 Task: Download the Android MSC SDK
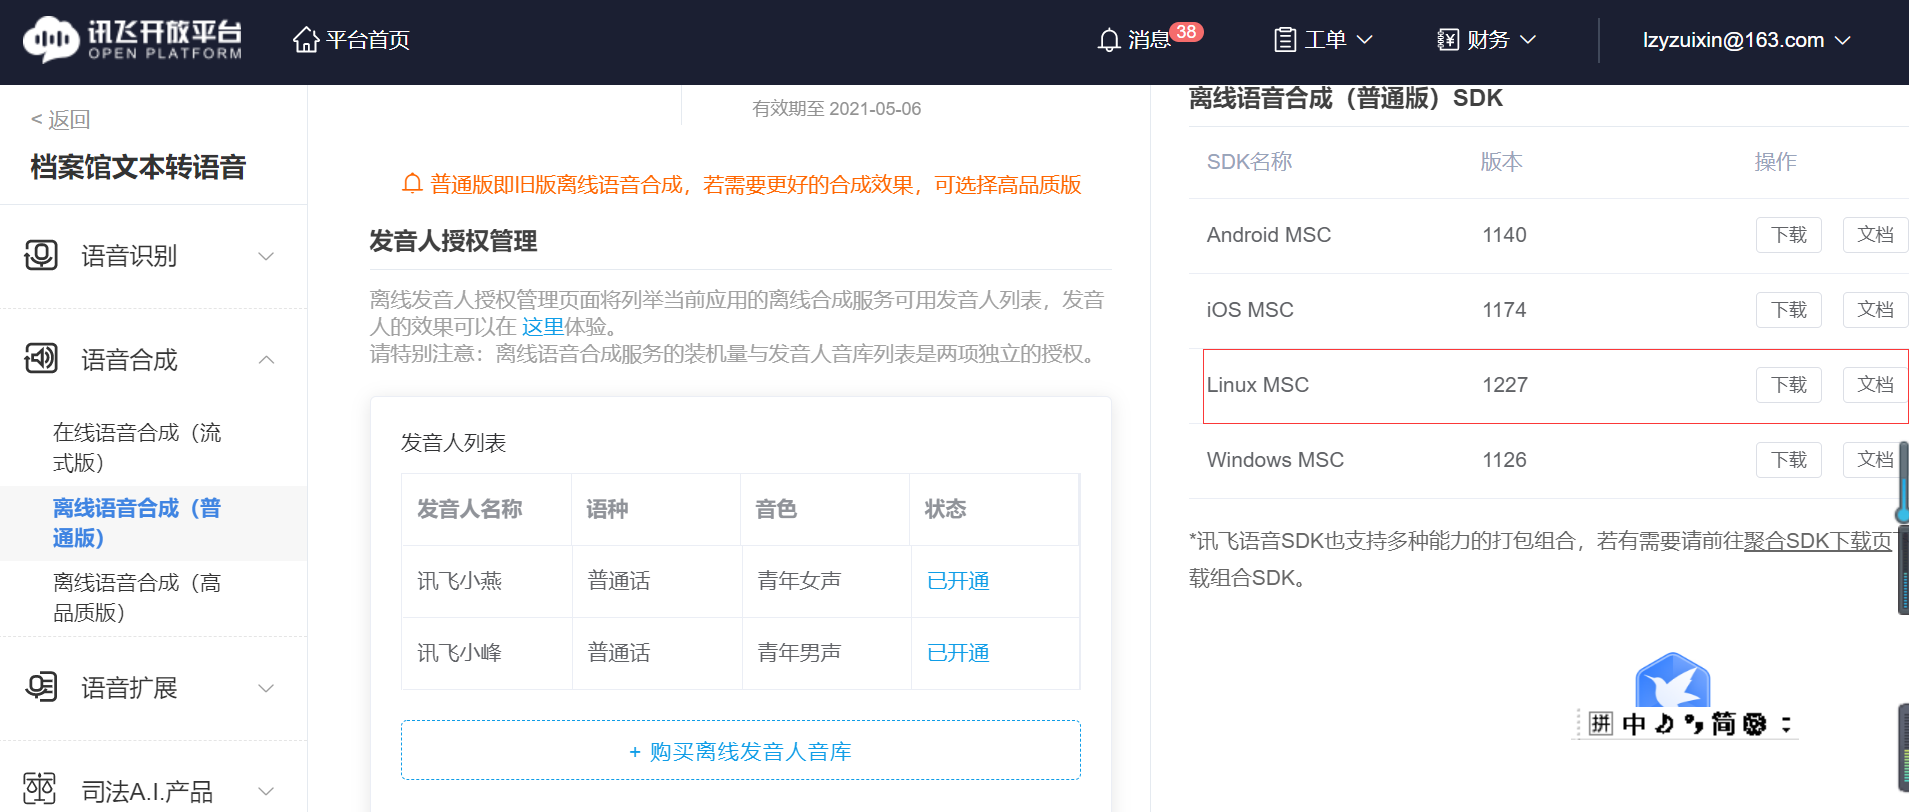[1789, 235]
